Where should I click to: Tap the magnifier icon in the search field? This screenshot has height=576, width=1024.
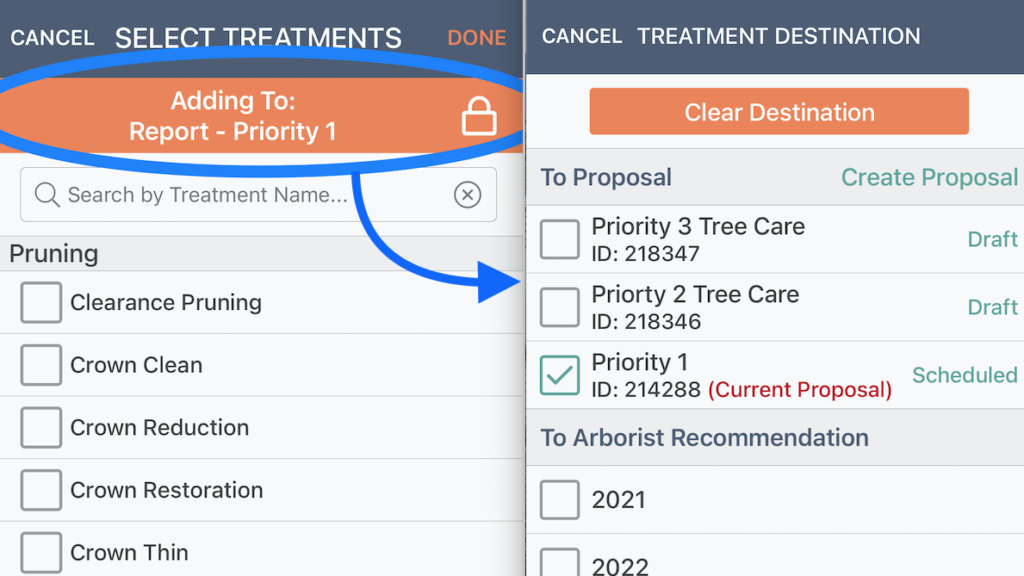pyautogui.click(x=47, y=195)
